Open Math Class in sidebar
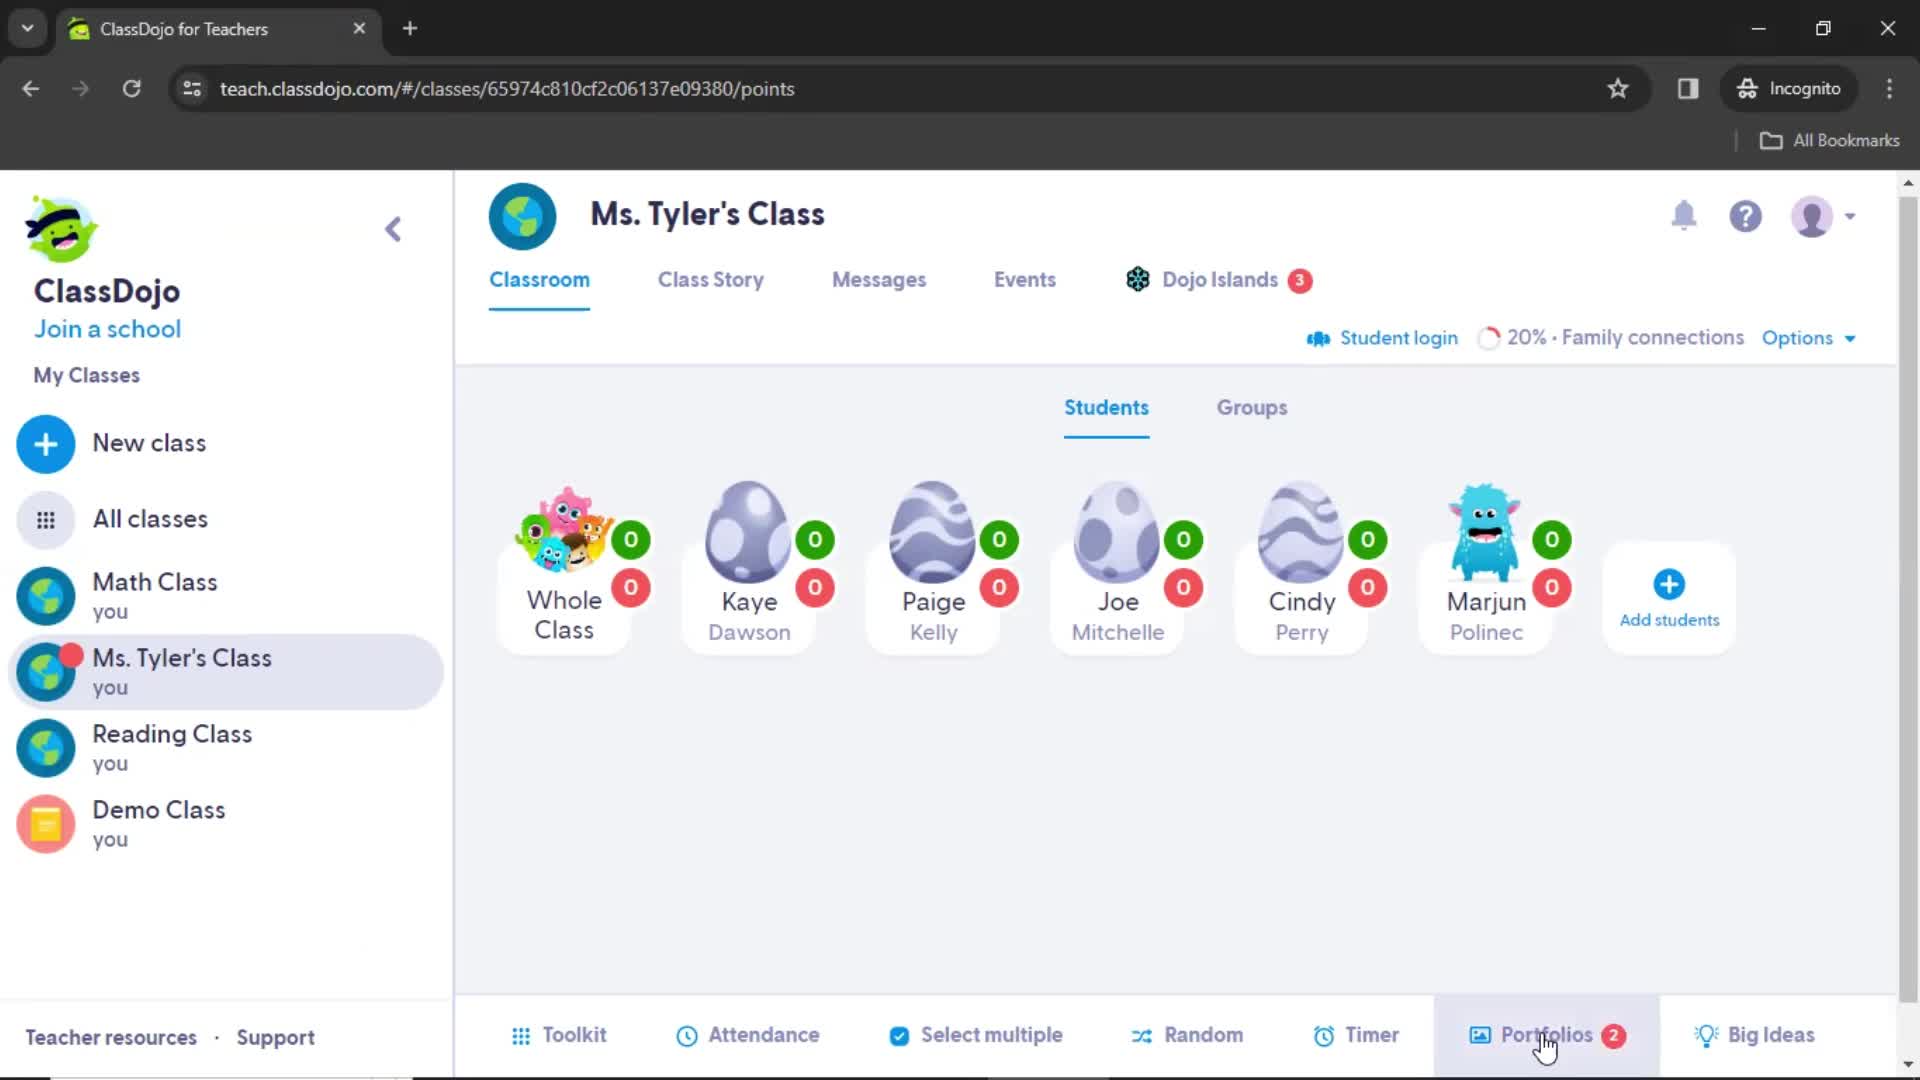The width and height of the screenshot is (1920, 1080). click(226, 596)
